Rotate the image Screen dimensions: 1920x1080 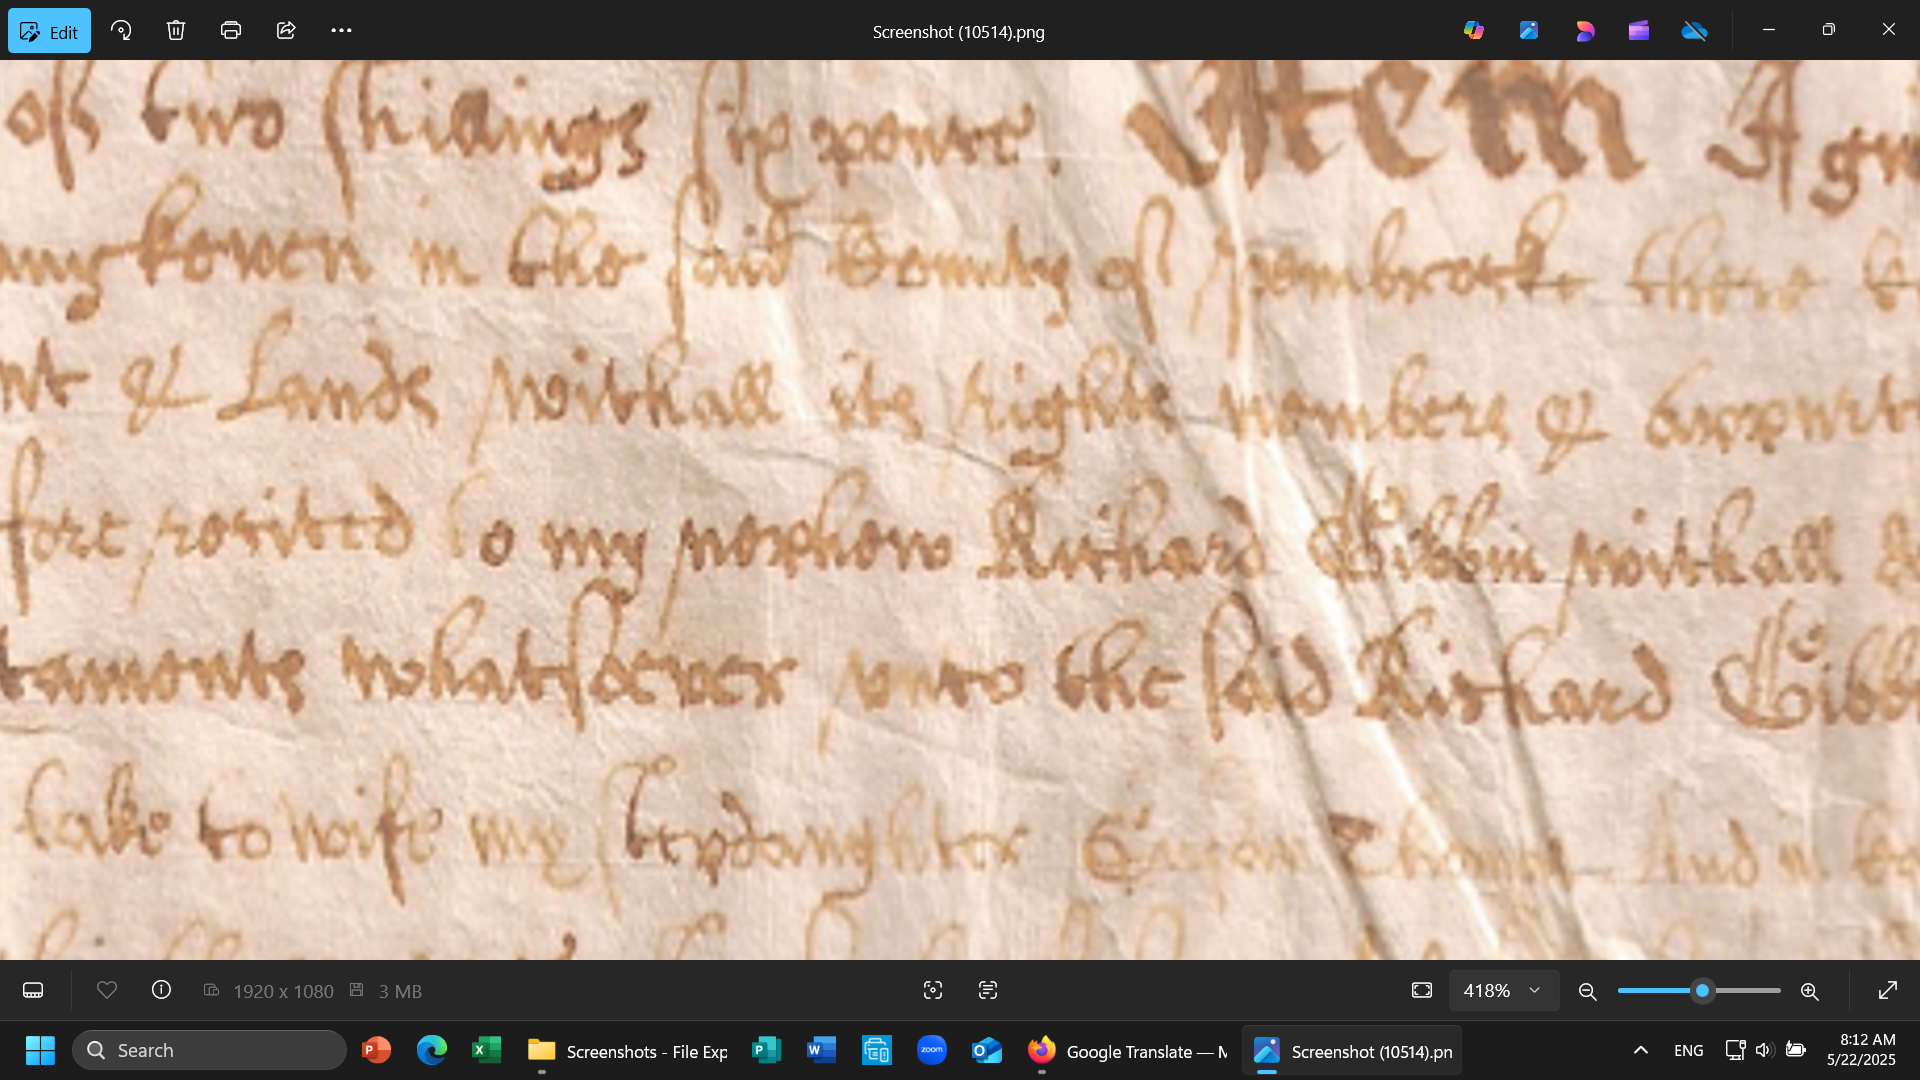coord(122,30)
